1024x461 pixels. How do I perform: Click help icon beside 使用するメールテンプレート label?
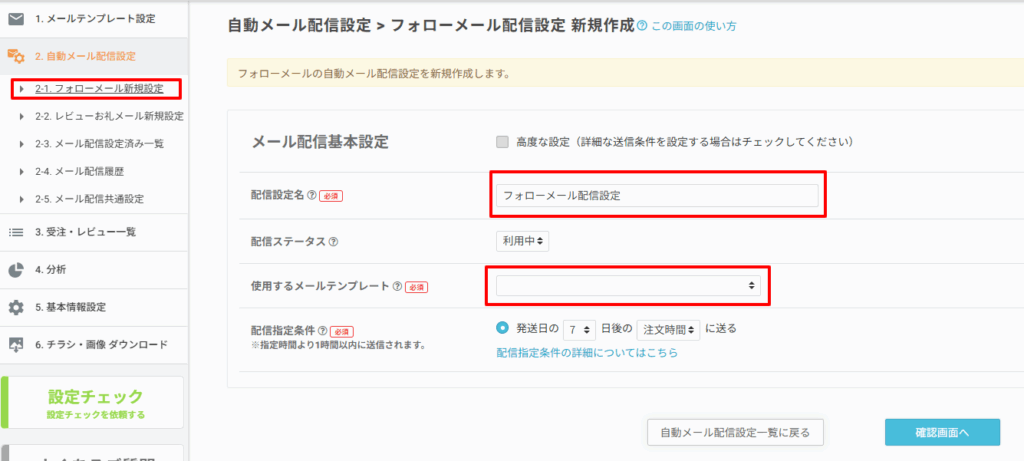pos(398,287)
